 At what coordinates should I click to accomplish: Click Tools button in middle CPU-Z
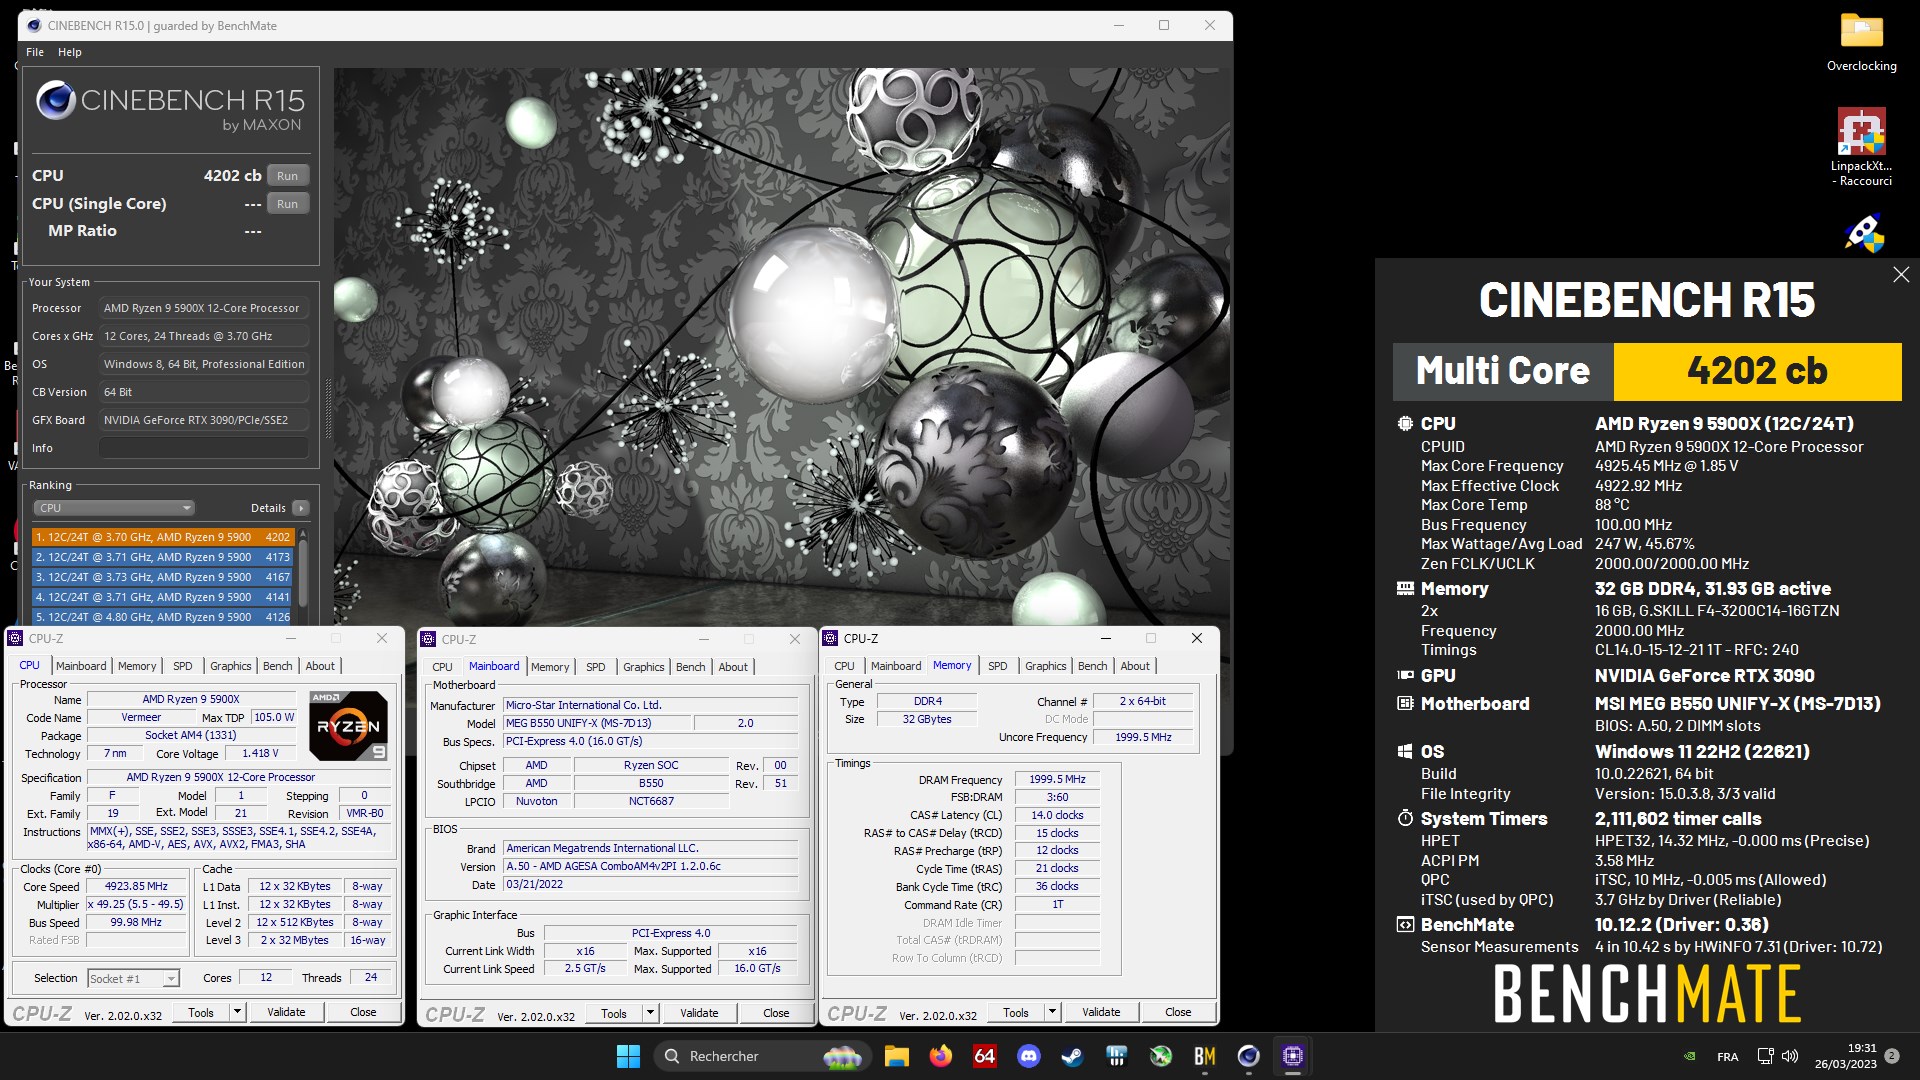[x=614, y=1013]
